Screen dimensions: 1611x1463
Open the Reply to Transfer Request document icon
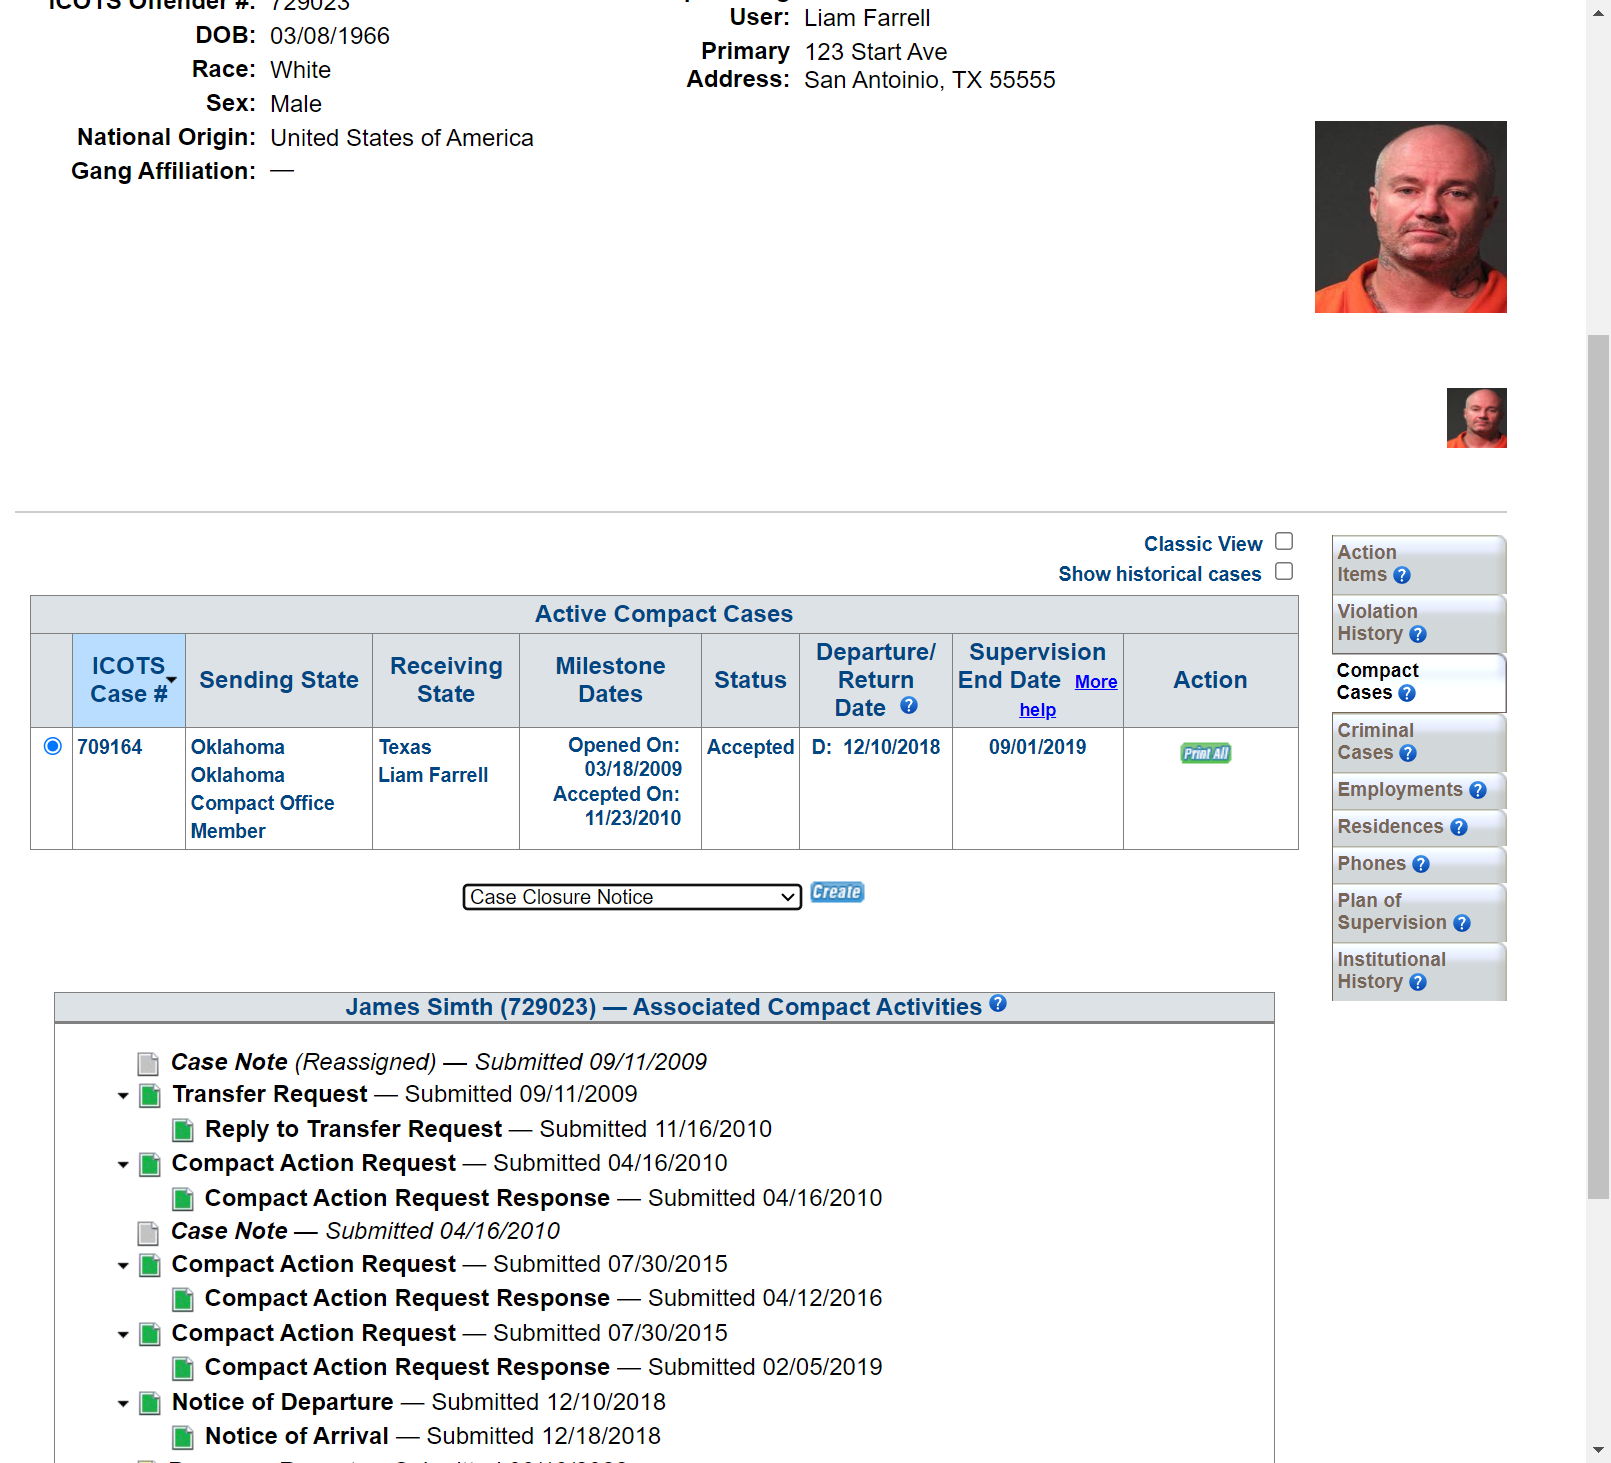pyautogui.click(x=183, y=1131)
